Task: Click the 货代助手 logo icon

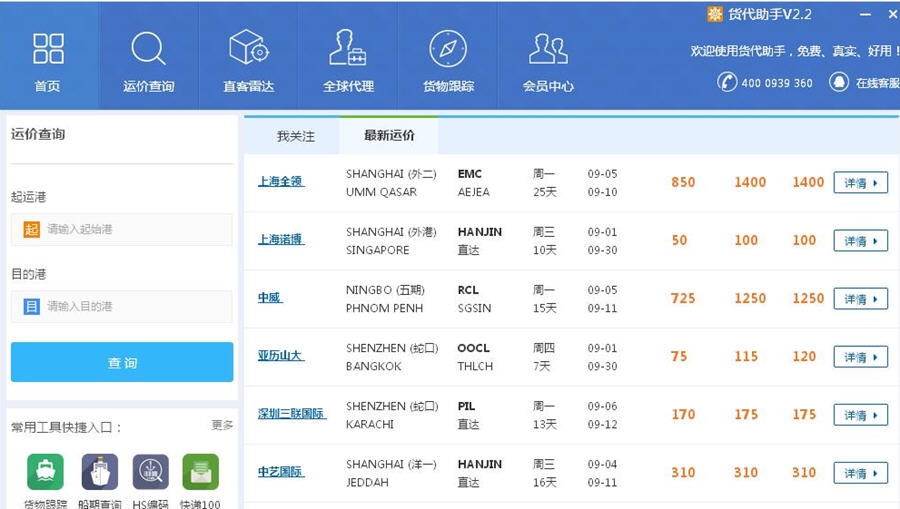Action: click(x=715, y=14)
